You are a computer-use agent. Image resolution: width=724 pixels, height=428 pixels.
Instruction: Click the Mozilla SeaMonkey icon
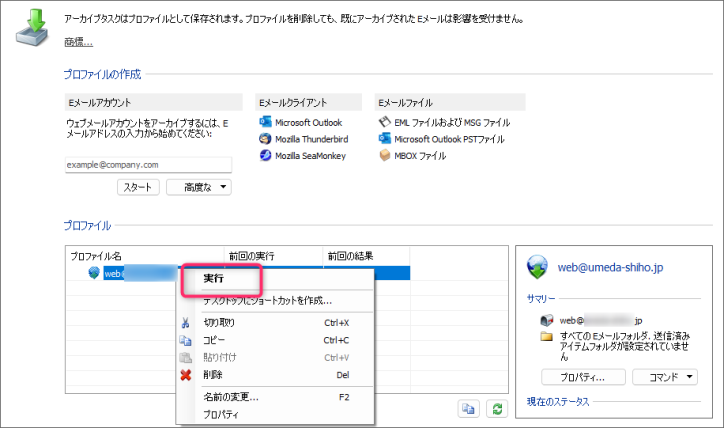(265, 155)
